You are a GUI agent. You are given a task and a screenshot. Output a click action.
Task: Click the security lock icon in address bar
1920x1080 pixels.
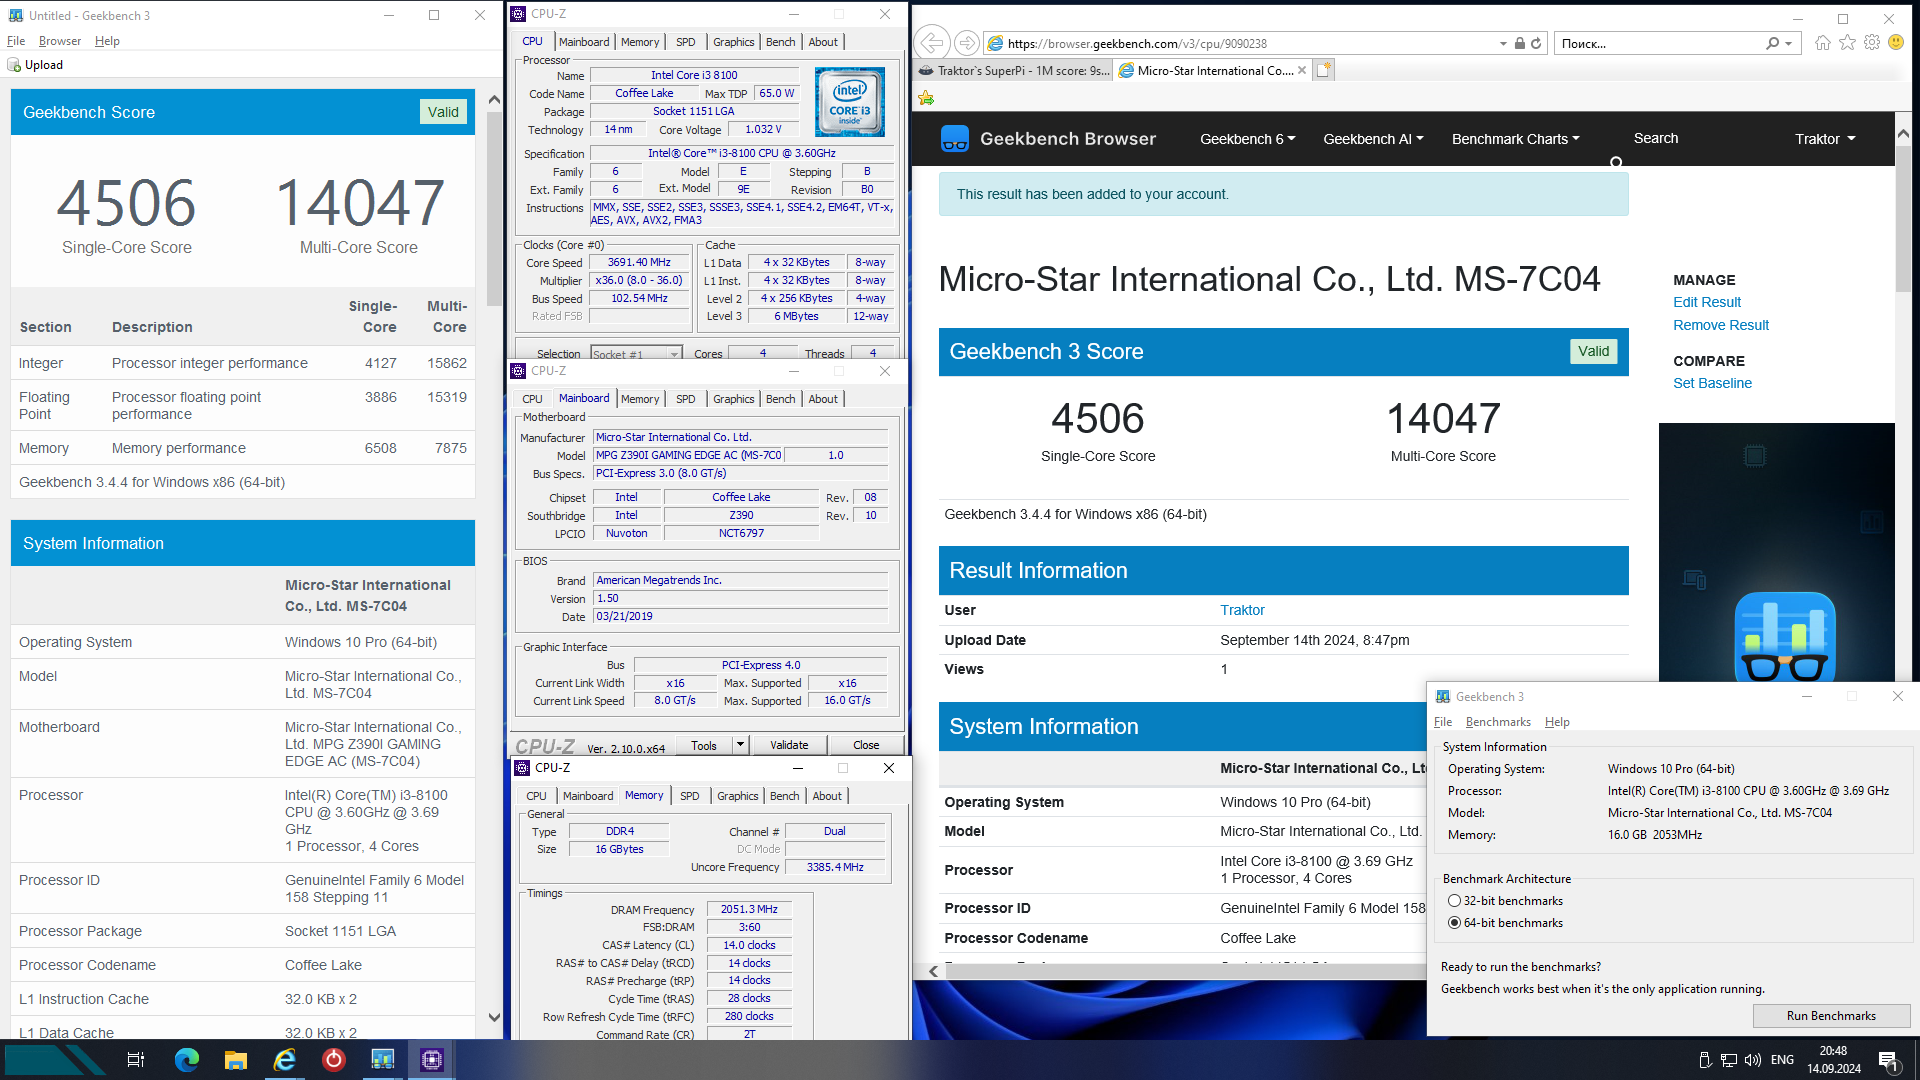point(1519,43)
